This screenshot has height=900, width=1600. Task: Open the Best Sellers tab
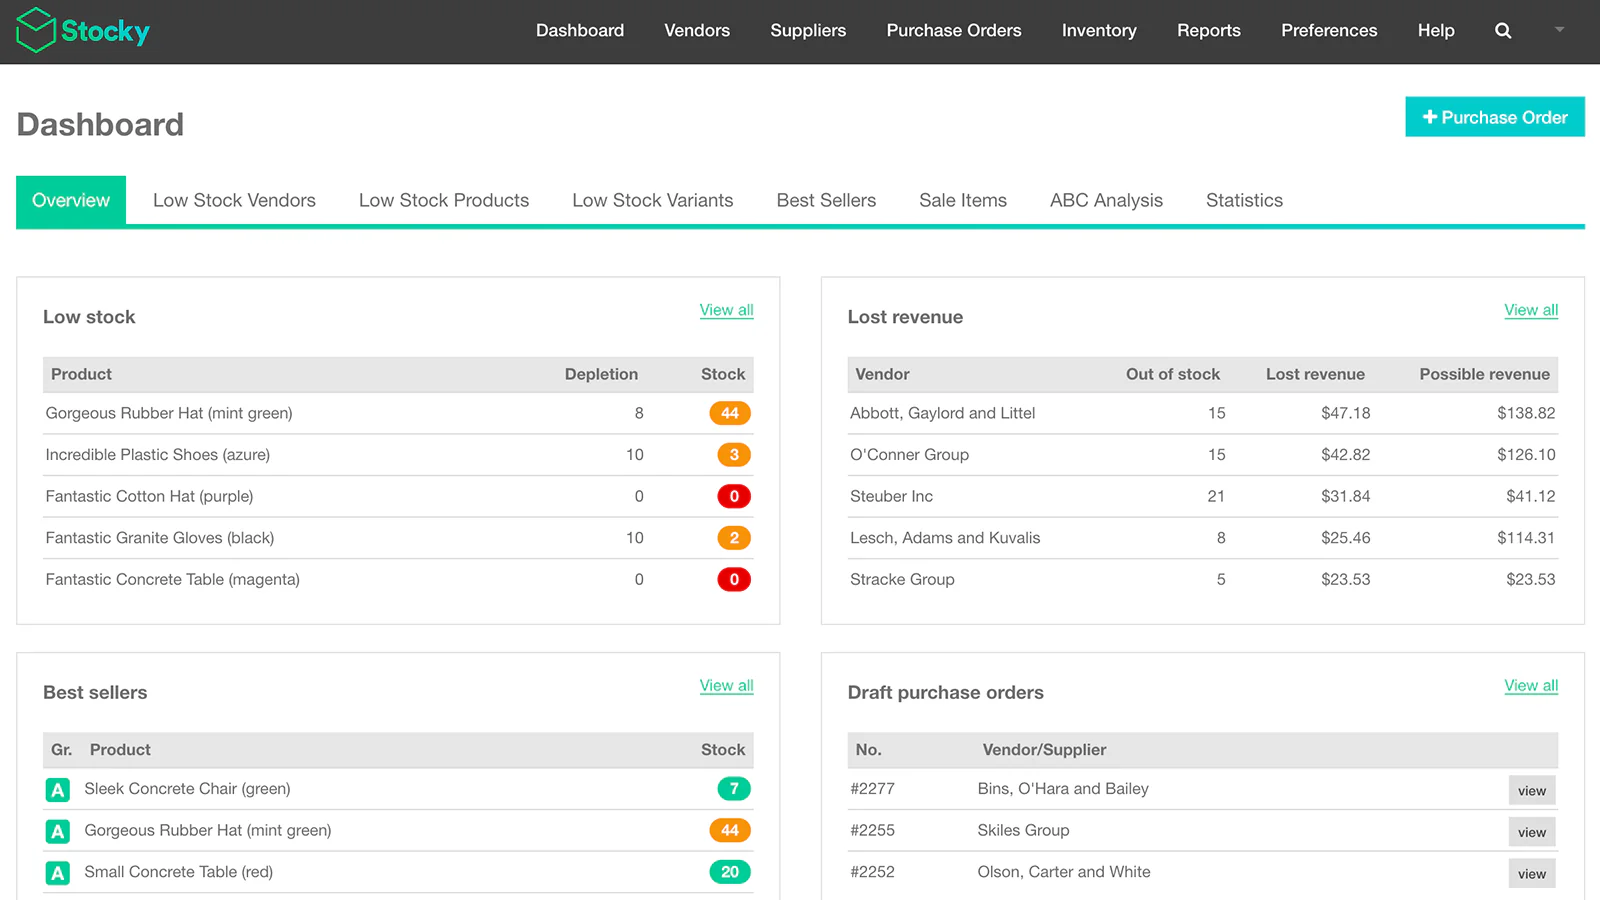point(826,200)
